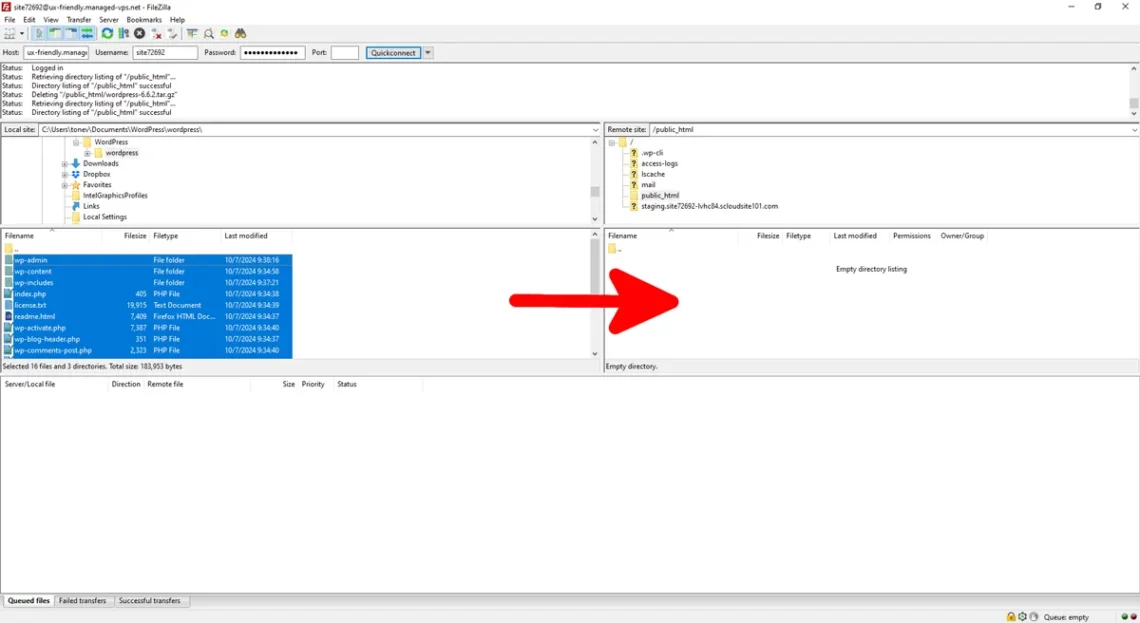The width and height of the screenshot is (1140, 623).
Task: Expand the Downloads folder in local tree
Action: 65,164
